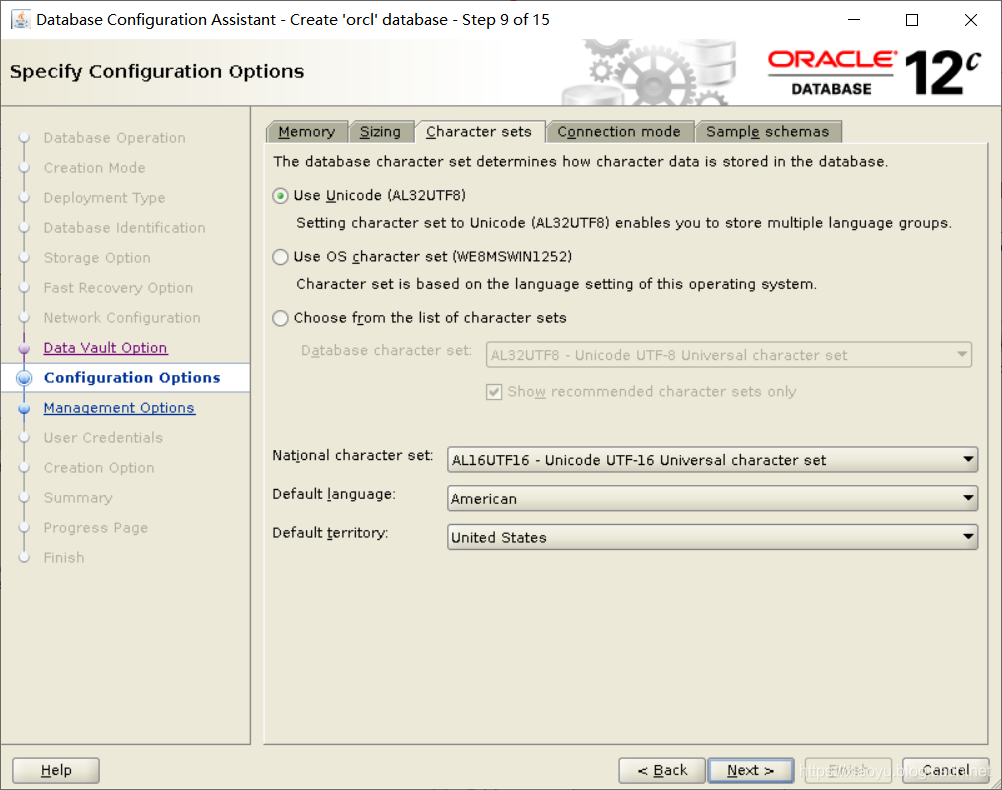Click the Fast Recovery Option step
1002x790 pixels.
(x=118, y=288)
